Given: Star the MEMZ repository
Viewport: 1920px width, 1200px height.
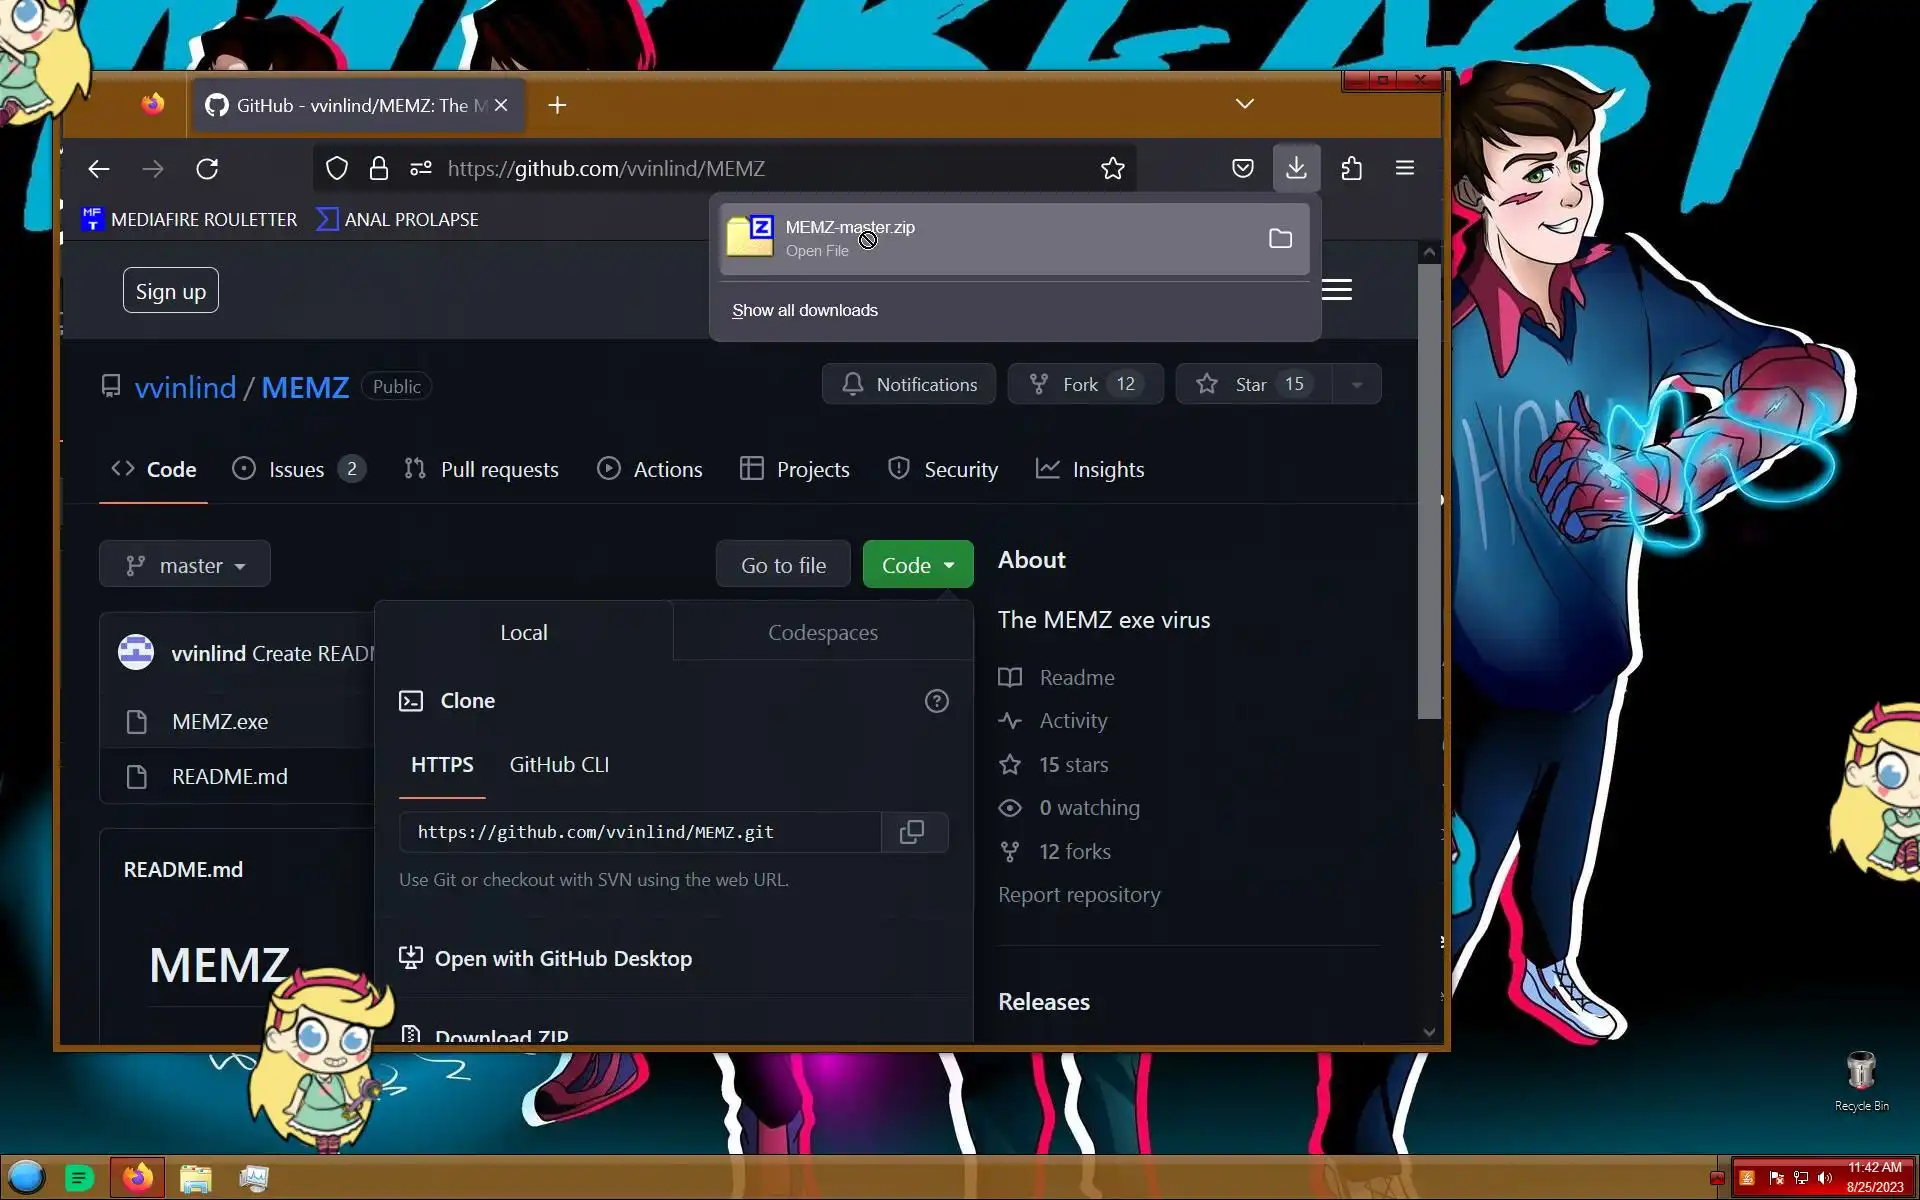Looking at the screenshot, I should (x=1252, y=385).
